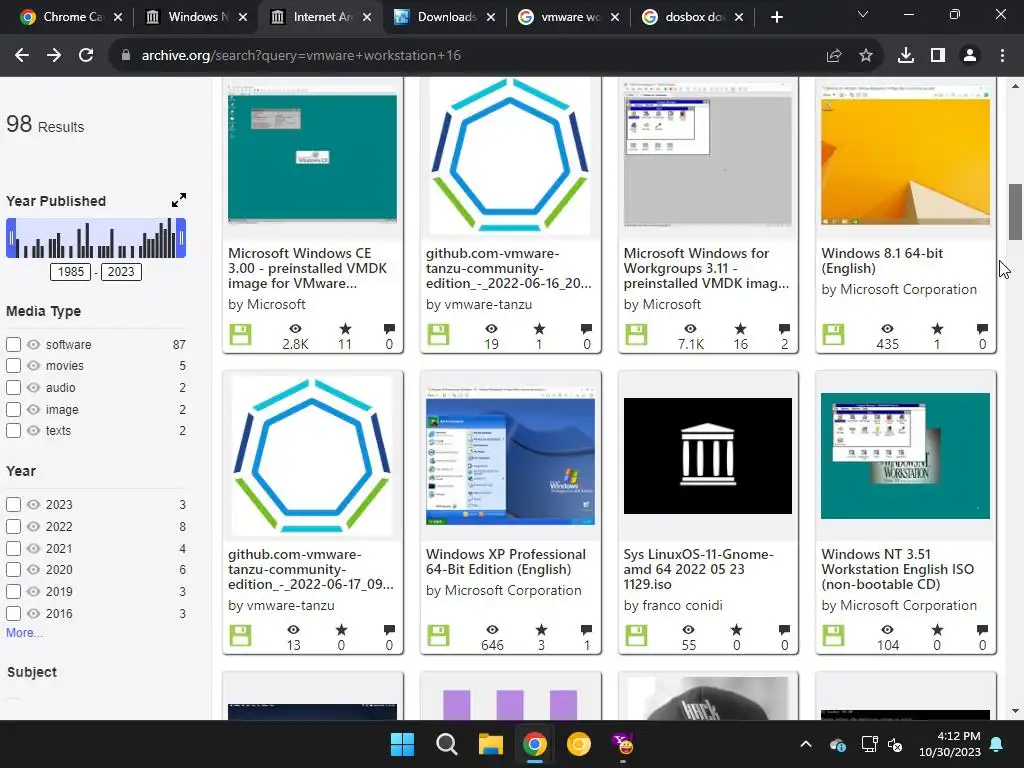This screenshot has width=1024, height=768.
Task: Click favorites star on Windows 8.1 64-bit card
Action: click(937, 328)
